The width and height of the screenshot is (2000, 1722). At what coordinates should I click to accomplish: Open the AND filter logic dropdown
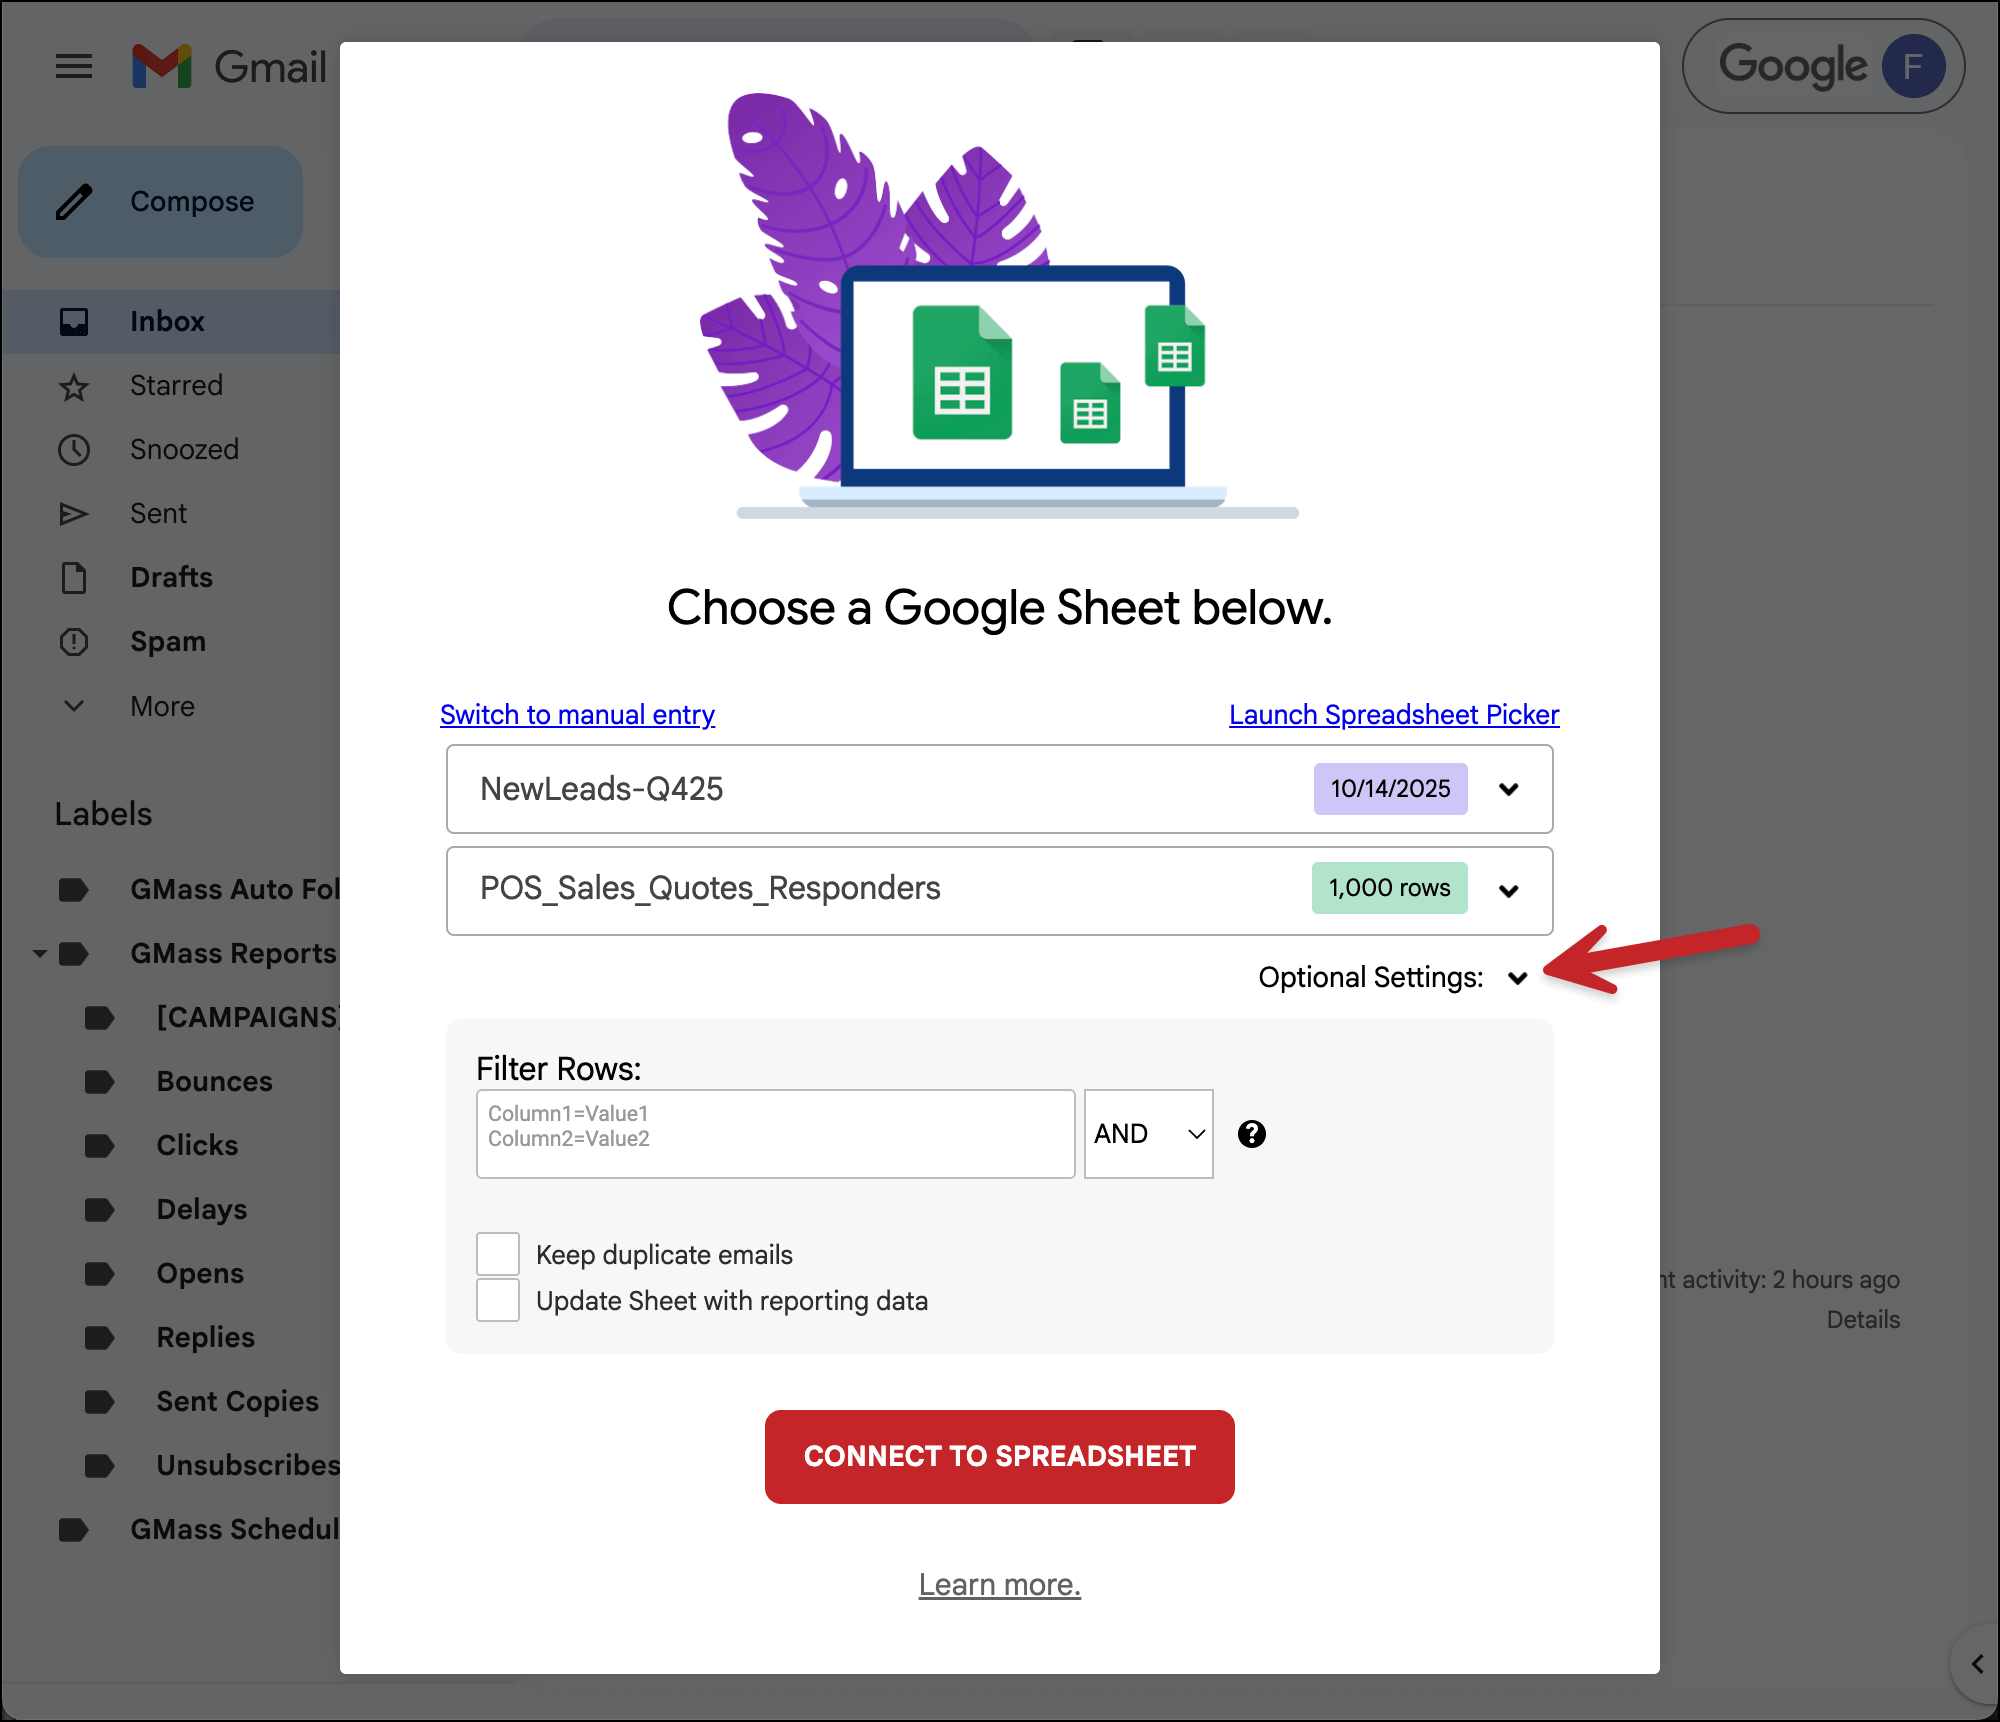click(x=1148, y=1133)
